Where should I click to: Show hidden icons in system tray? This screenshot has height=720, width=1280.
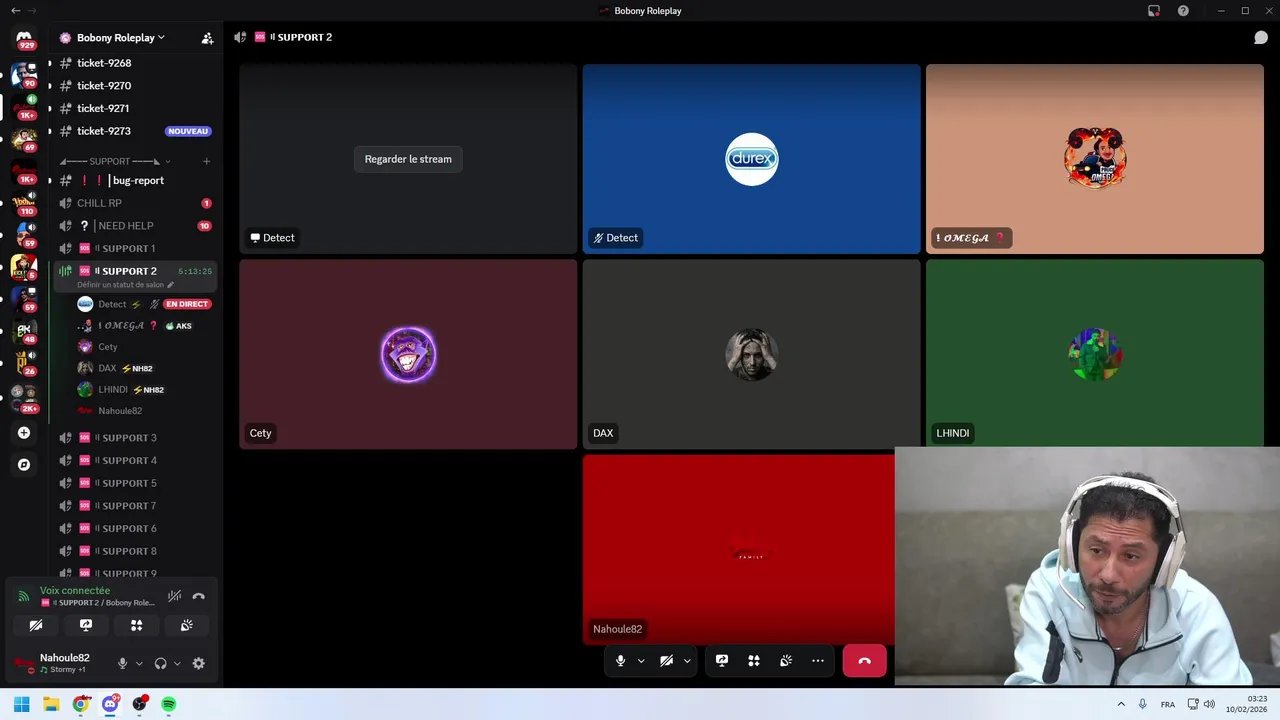(1121, 704)
